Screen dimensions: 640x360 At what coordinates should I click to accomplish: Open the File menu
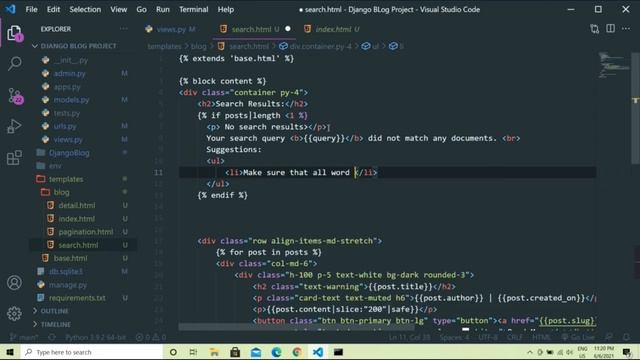pos(31,9)
